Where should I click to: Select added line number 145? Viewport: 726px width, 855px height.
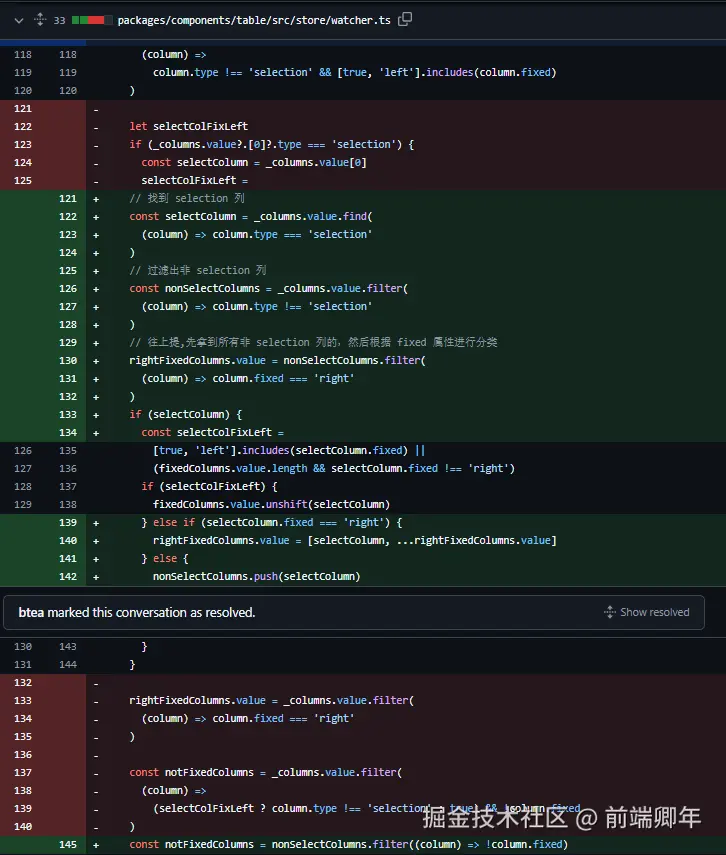[68, 844]
